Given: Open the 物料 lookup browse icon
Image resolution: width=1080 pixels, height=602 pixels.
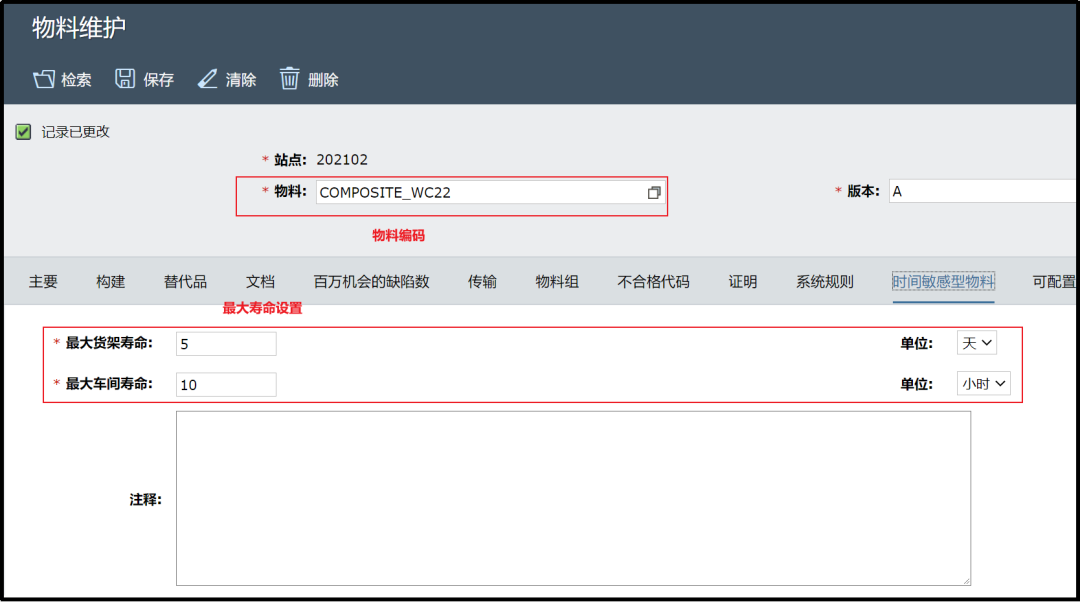Looking at the screenshot, I should click(x=654, y=193).
